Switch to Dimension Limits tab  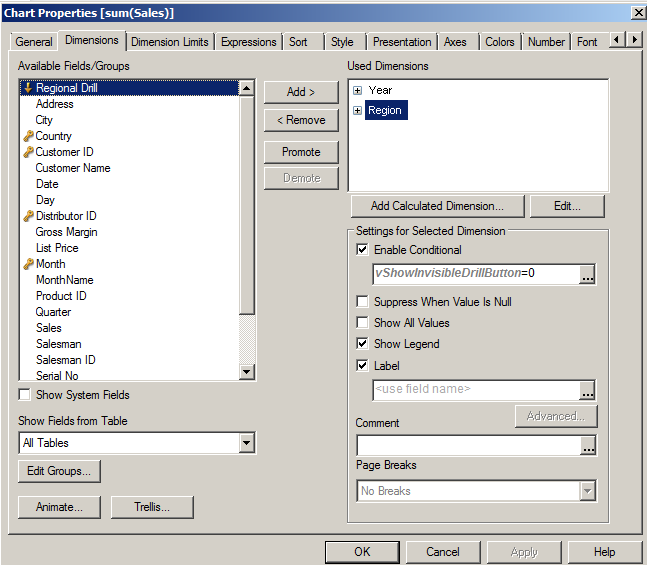coord(170,42)
